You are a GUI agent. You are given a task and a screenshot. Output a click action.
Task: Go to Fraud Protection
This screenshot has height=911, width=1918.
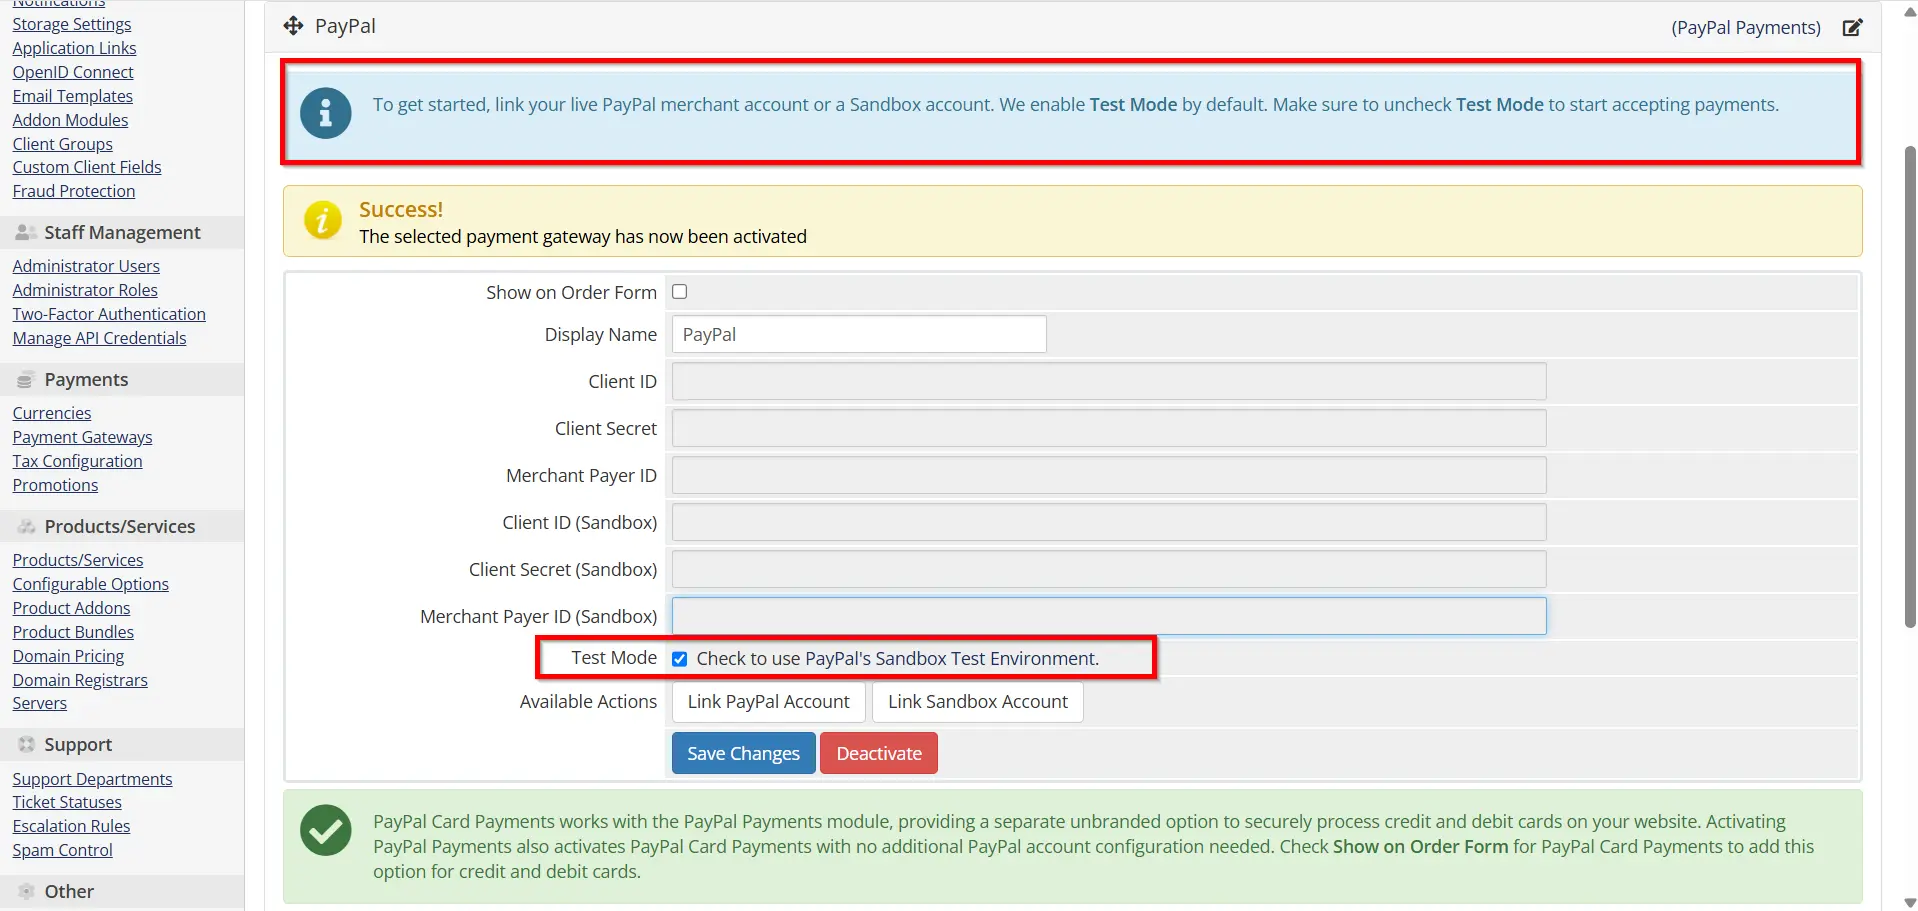[73, 191]
